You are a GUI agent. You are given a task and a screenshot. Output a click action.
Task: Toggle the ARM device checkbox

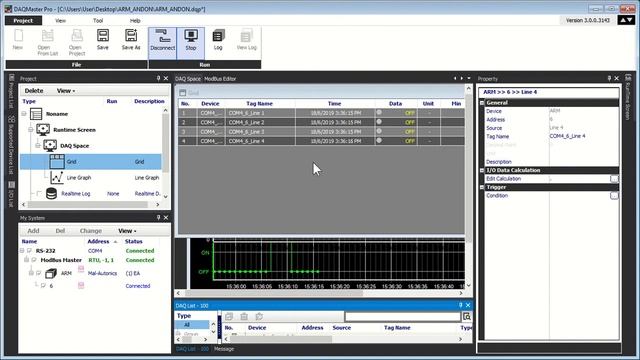coord(39,273)
